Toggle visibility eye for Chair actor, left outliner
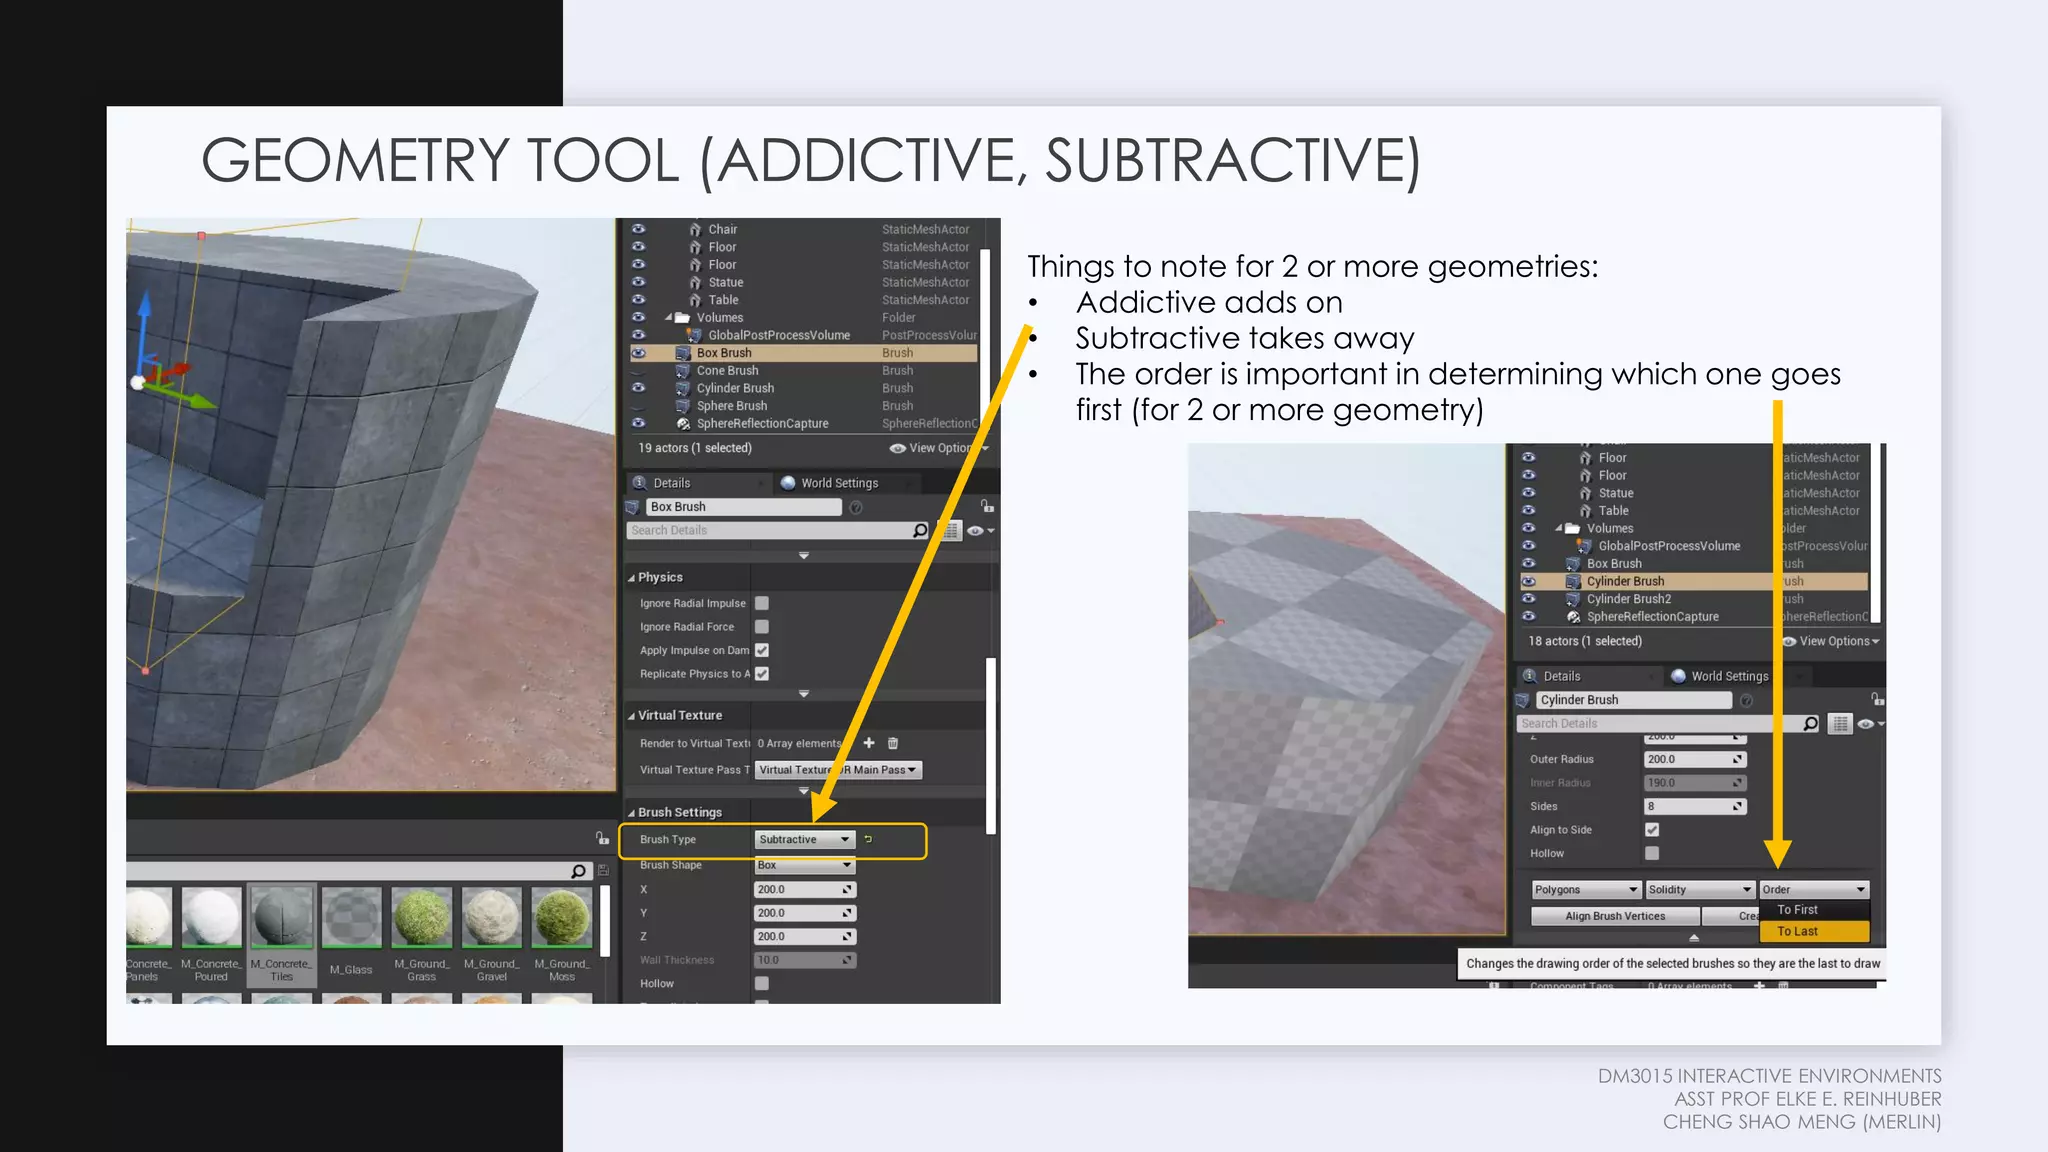This screenshot has height=1152, width=2048. pyautogui.click(x=638, y=229)
